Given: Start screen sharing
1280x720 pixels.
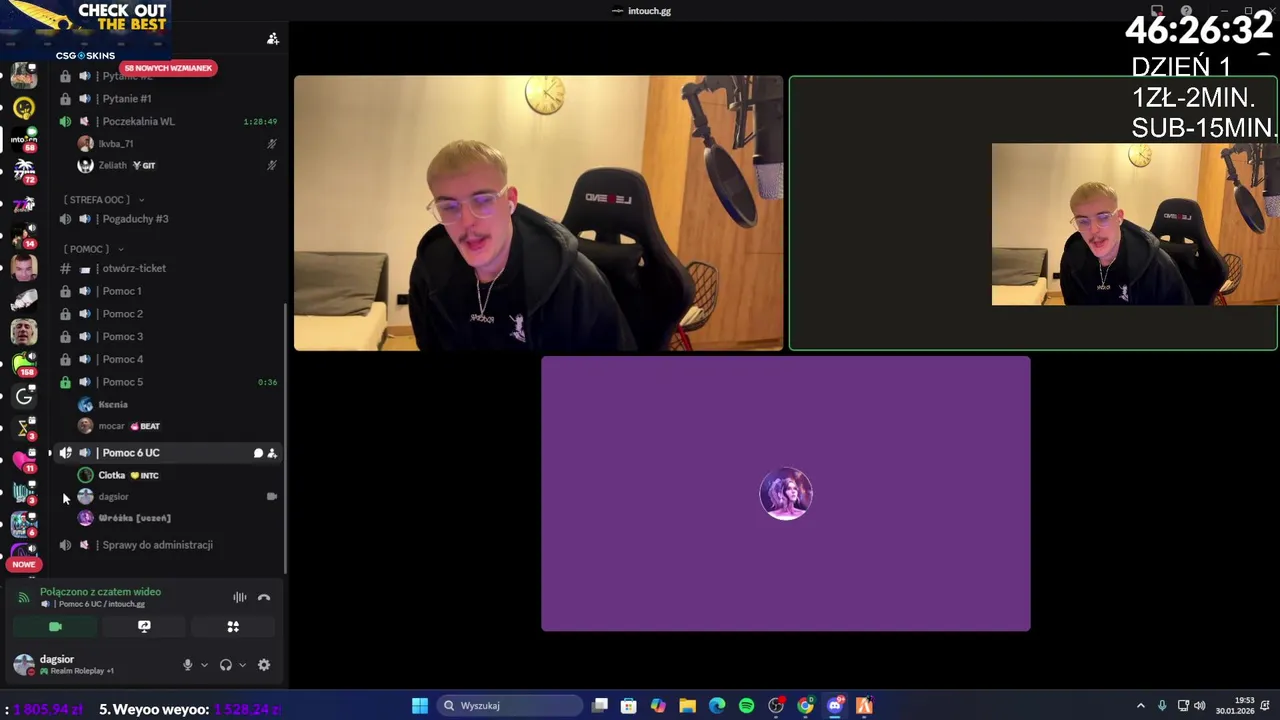Looking at the screenshot, I should (144, 627).
